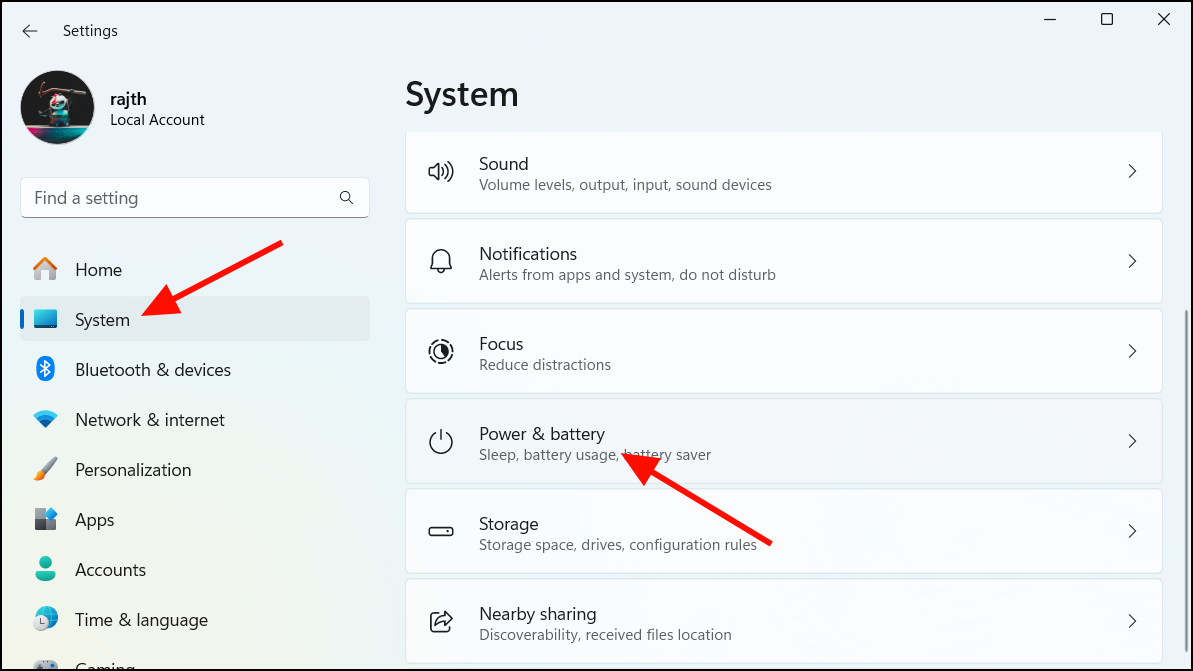Viewport: 1193px width, 671px height.
Task: Click the Notifications bell icon
Action: click(441, 261)
